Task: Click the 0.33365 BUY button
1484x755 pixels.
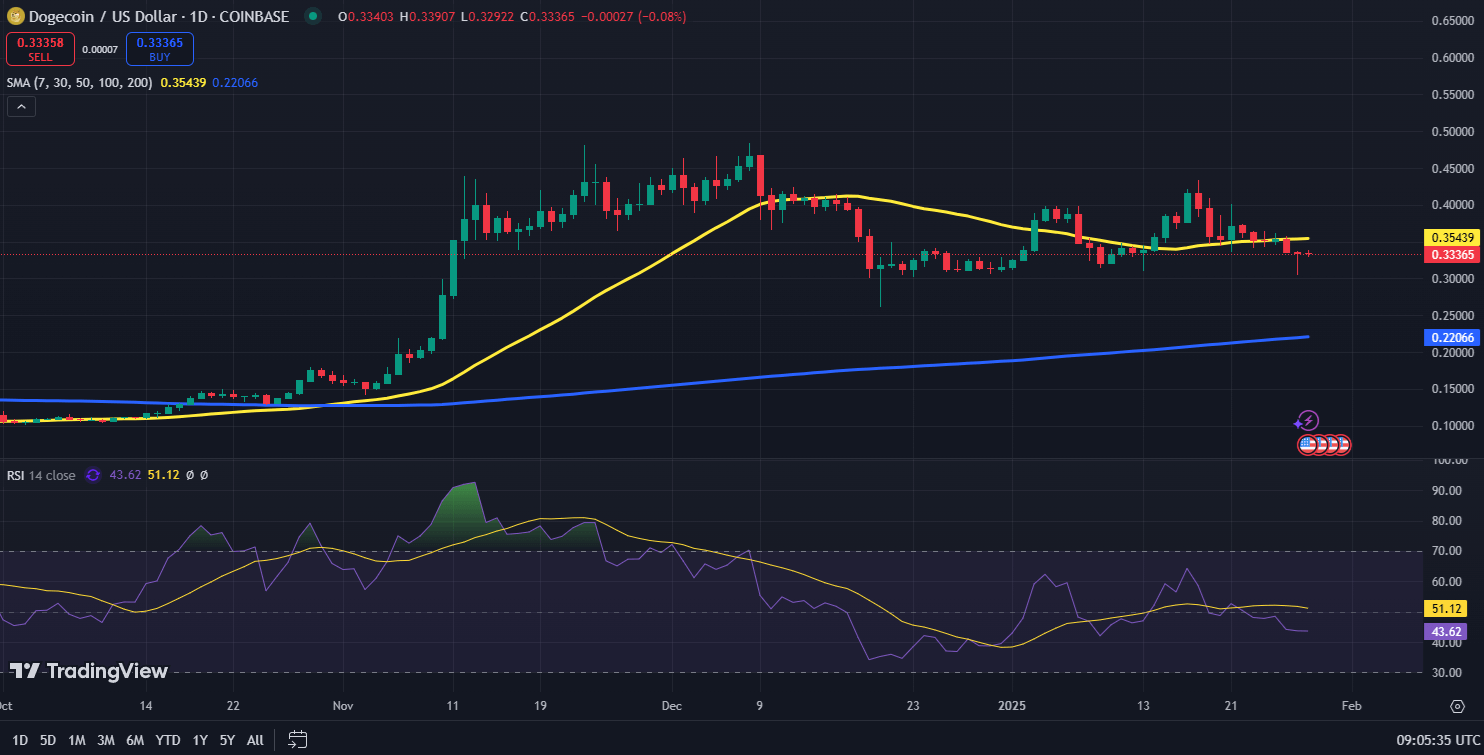Action: (160, 49)
